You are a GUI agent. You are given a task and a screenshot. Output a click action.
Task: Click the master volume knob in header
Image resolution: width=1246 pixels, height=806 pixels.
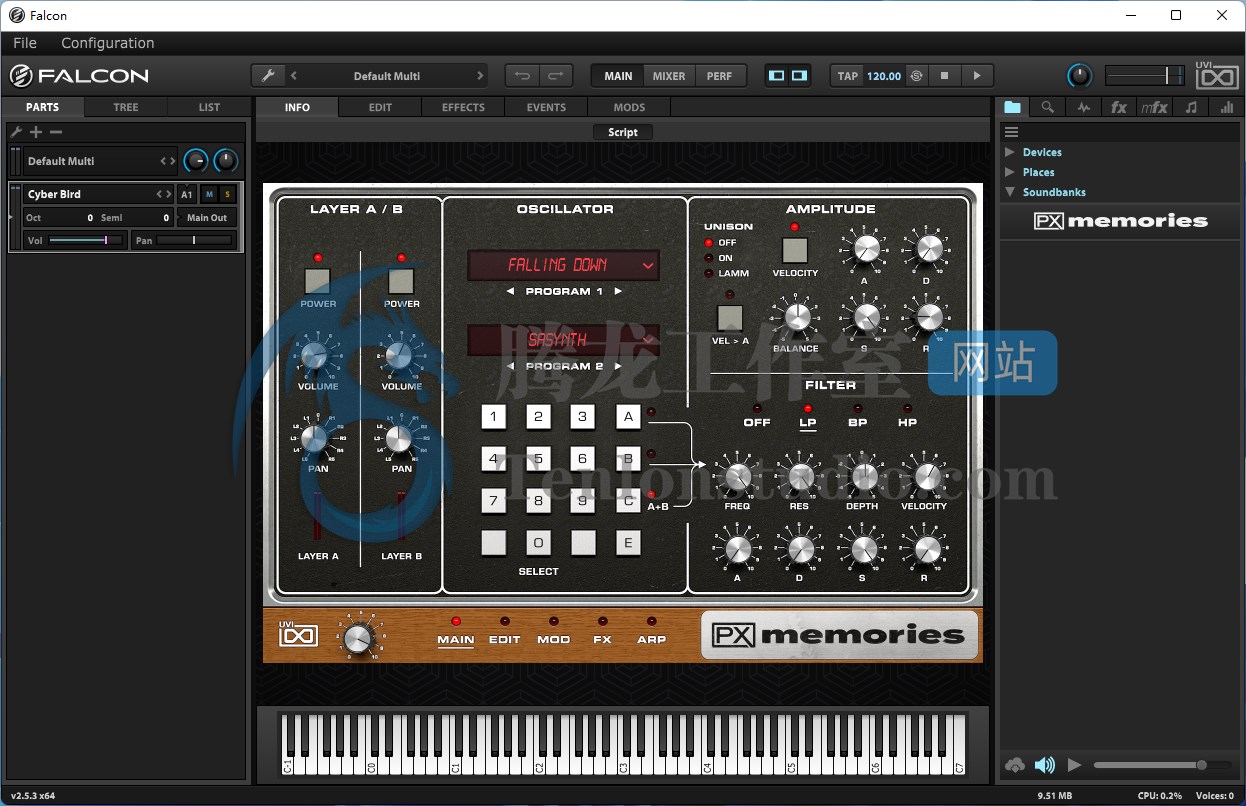pyautogui.click(x=1080, y=76)
